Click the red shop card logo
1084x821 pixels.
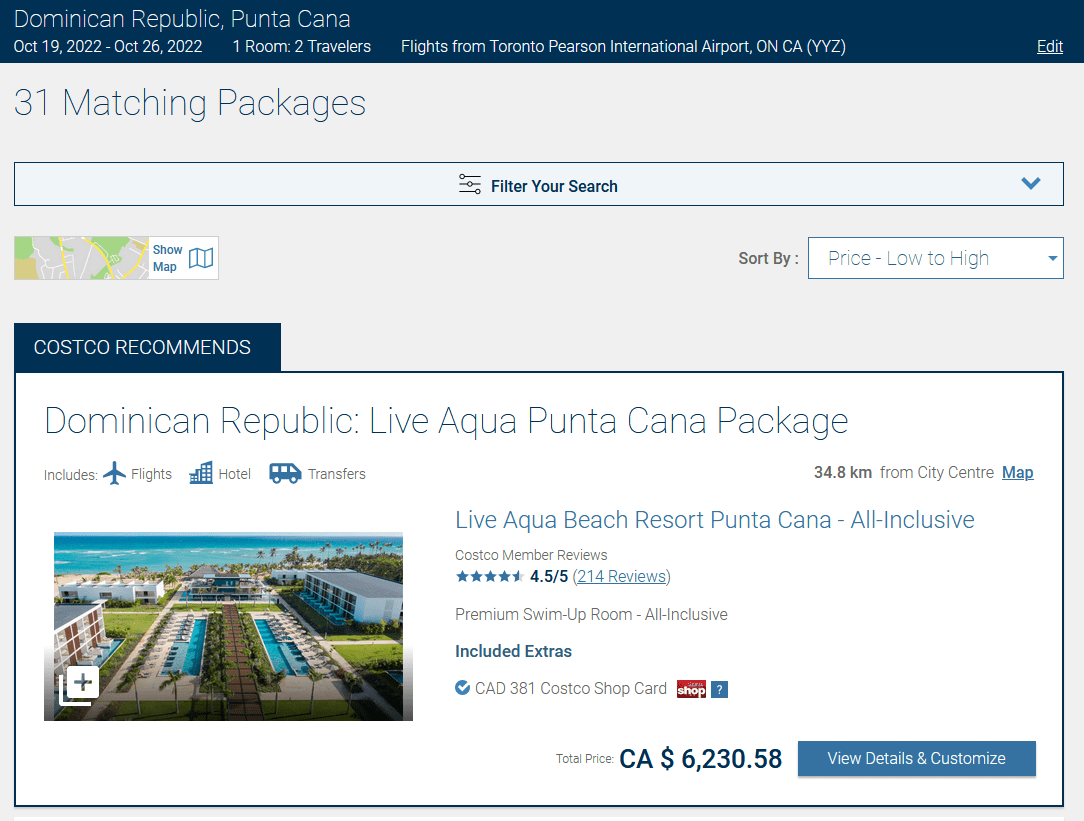[691, 689]
